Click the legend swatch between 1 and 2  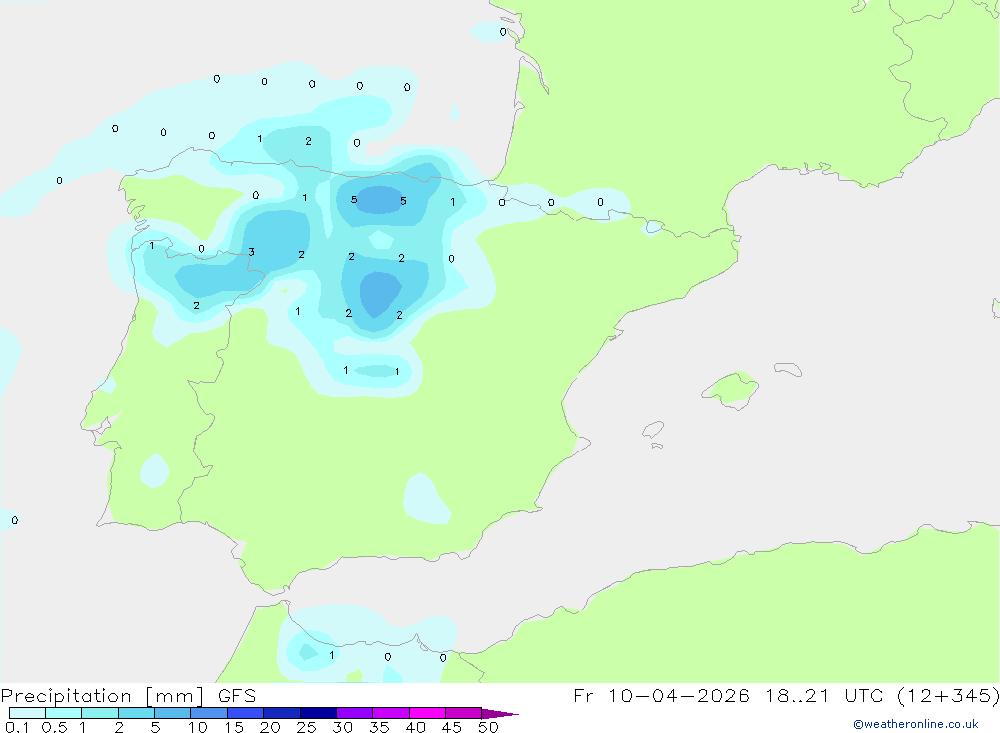click(x=100, y=713)
